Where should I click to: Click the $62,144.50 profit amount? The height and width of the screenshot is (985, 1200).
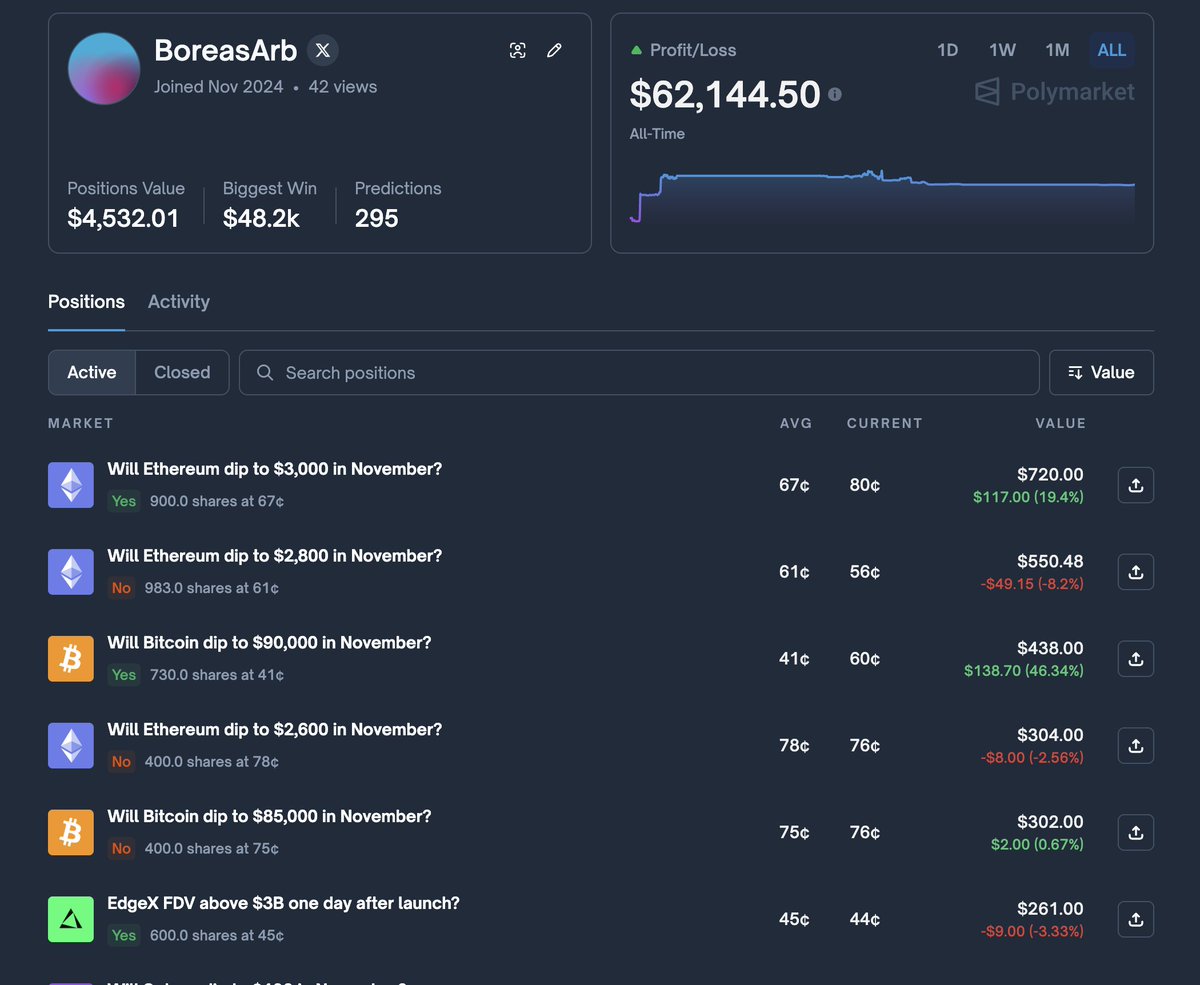tap(725, 94)
